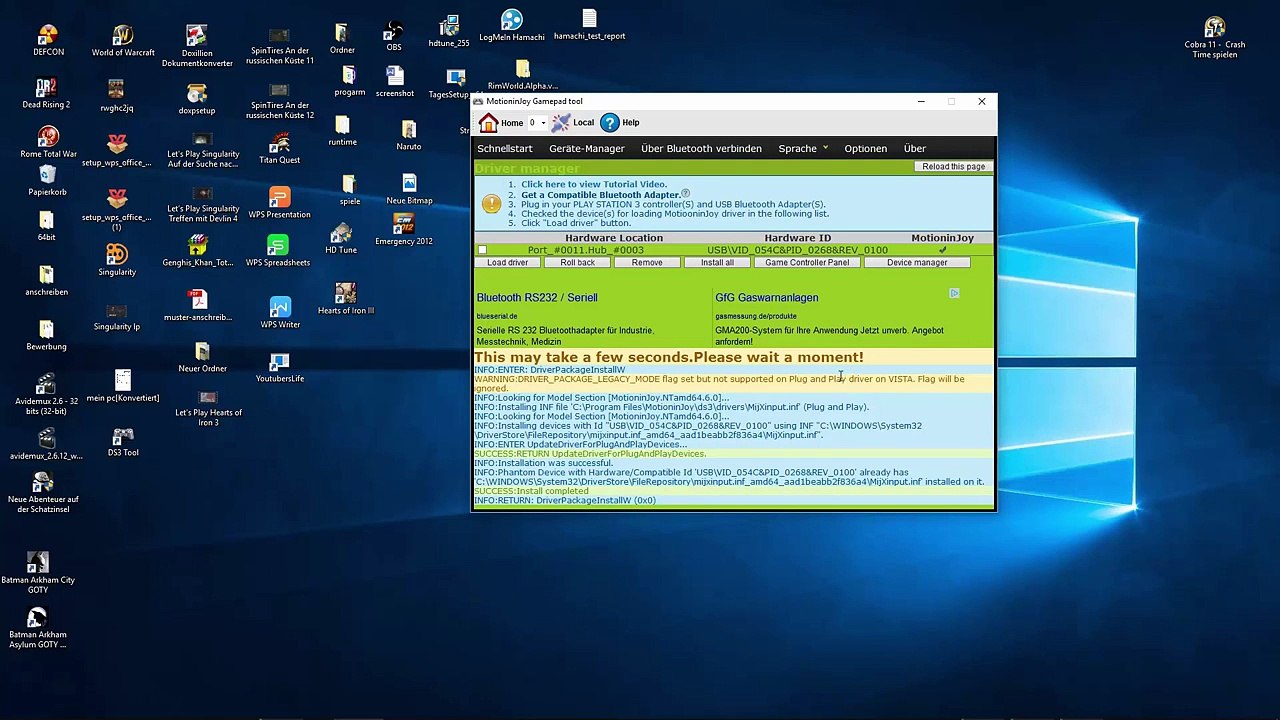Select the Naruto folder icon
Viewport: 1280px width, 720px height.
coord(408,135)
